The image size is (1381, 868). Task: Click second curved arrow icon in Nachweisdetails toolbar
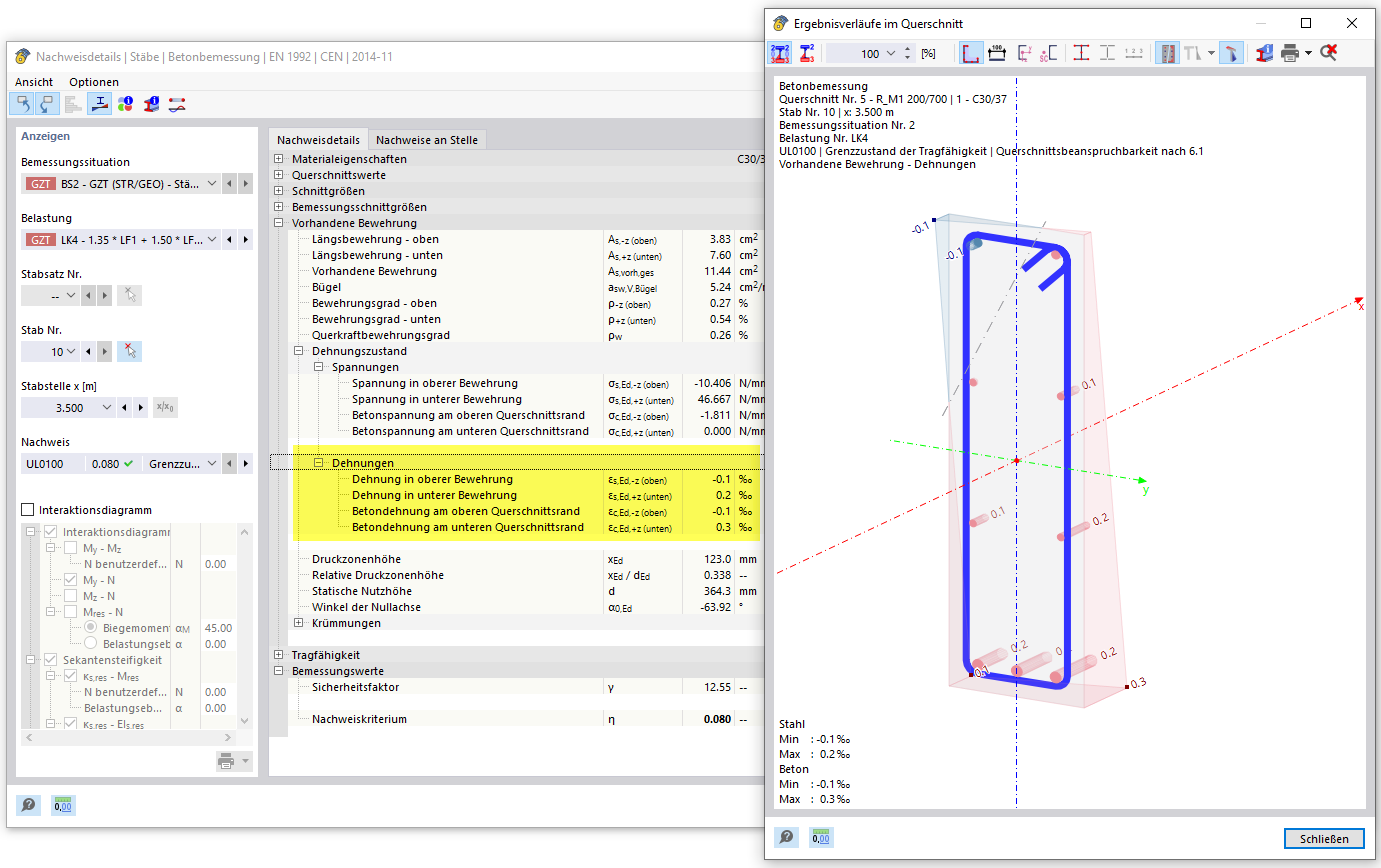point(47,103)
